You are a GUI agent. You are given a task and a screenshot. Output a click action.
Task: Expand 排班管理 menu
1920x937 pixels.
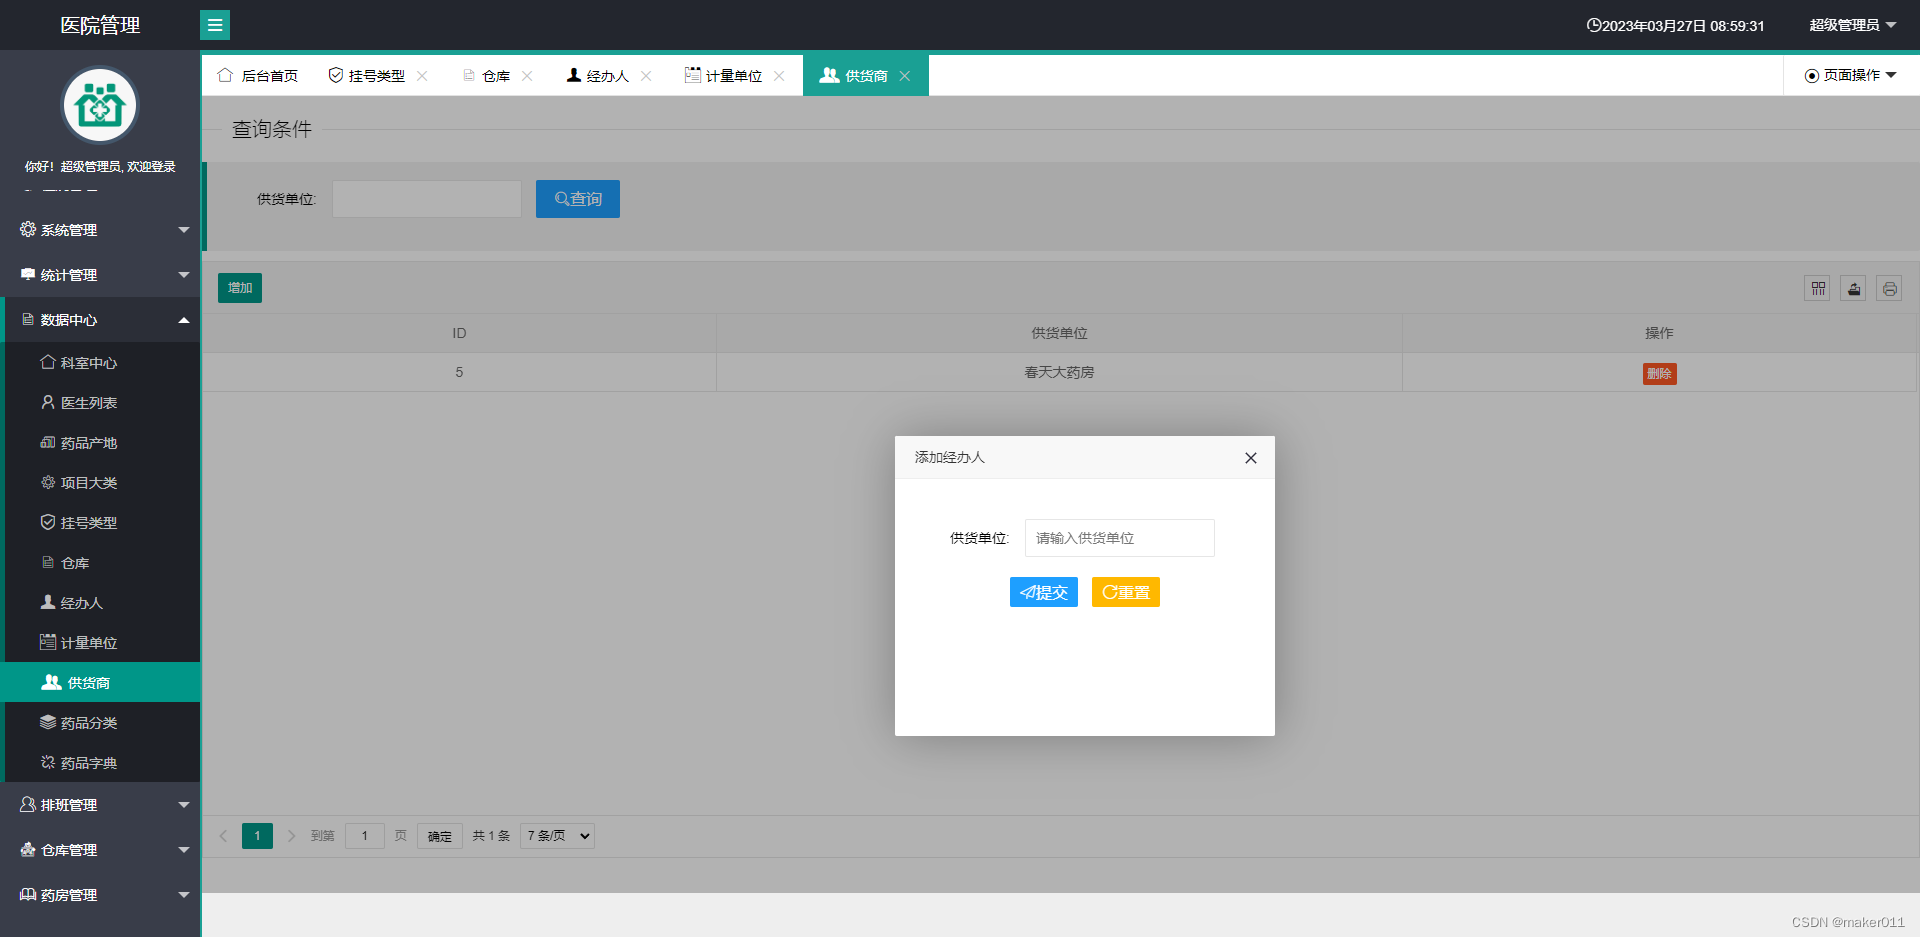[100, 805]
